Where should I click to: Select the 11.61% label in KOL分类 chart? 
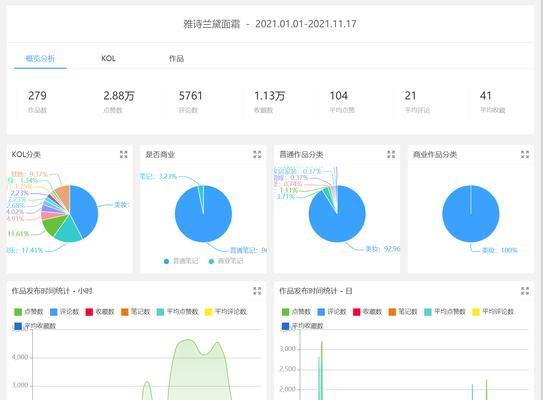pyautogui.click(x=18, y=234)
